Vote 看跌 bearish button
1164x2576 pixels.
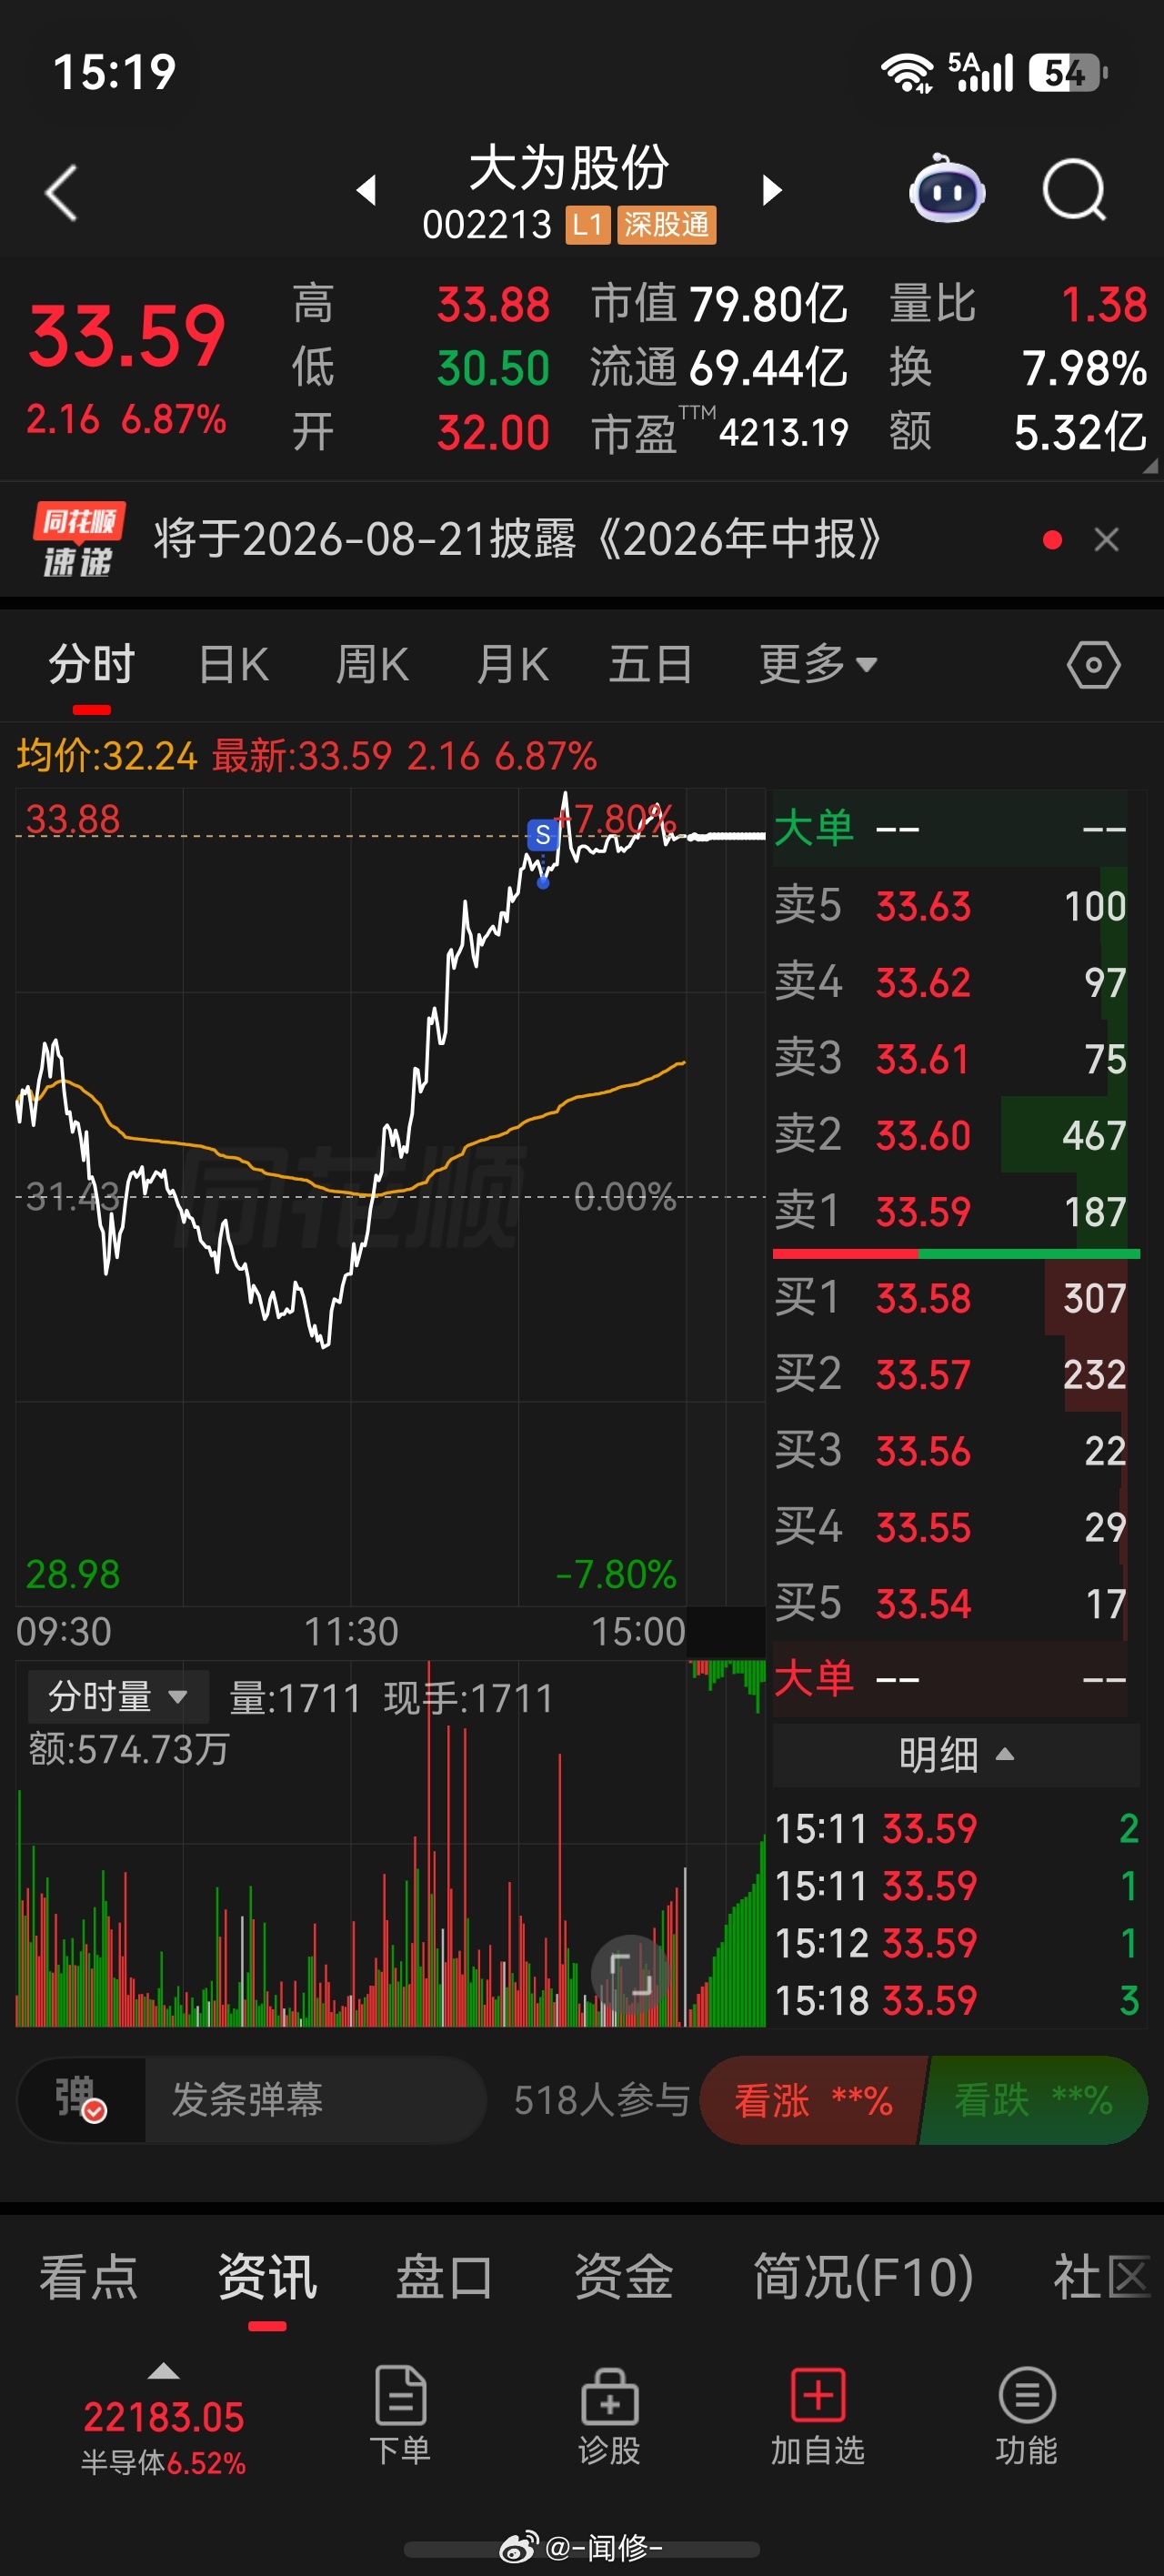point(1034,2100)
